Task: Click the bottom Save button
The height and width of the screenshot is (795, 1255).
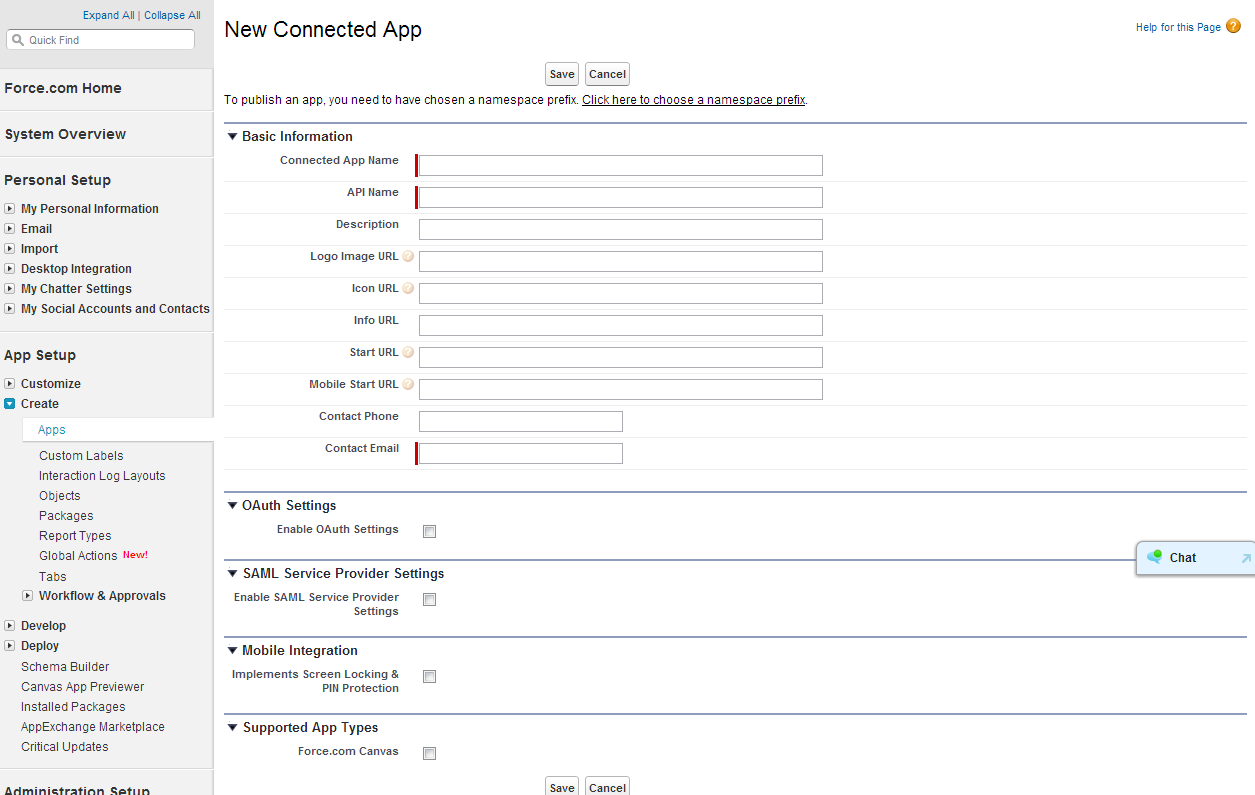Action: pyautogui.click(x=562, y=786)
